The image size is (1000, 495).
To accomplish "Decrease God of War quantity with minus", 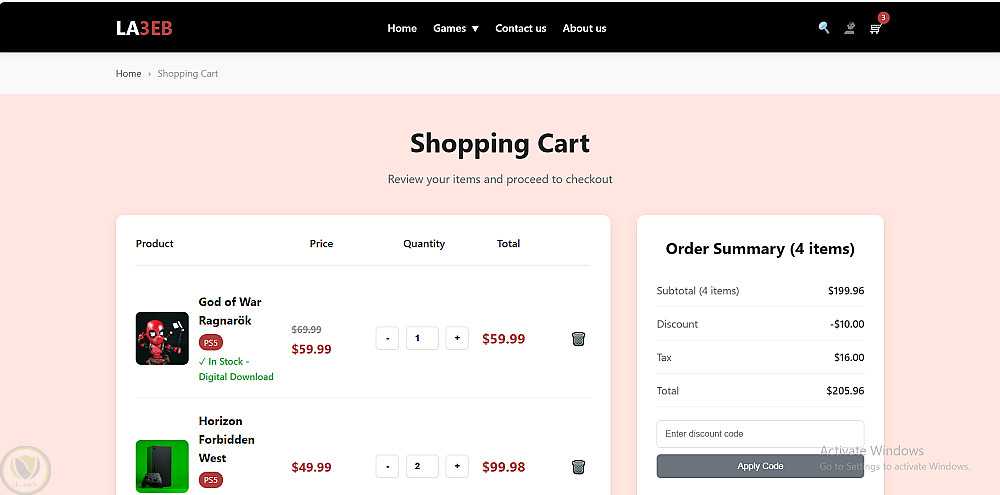I will [x=387, y=338].
